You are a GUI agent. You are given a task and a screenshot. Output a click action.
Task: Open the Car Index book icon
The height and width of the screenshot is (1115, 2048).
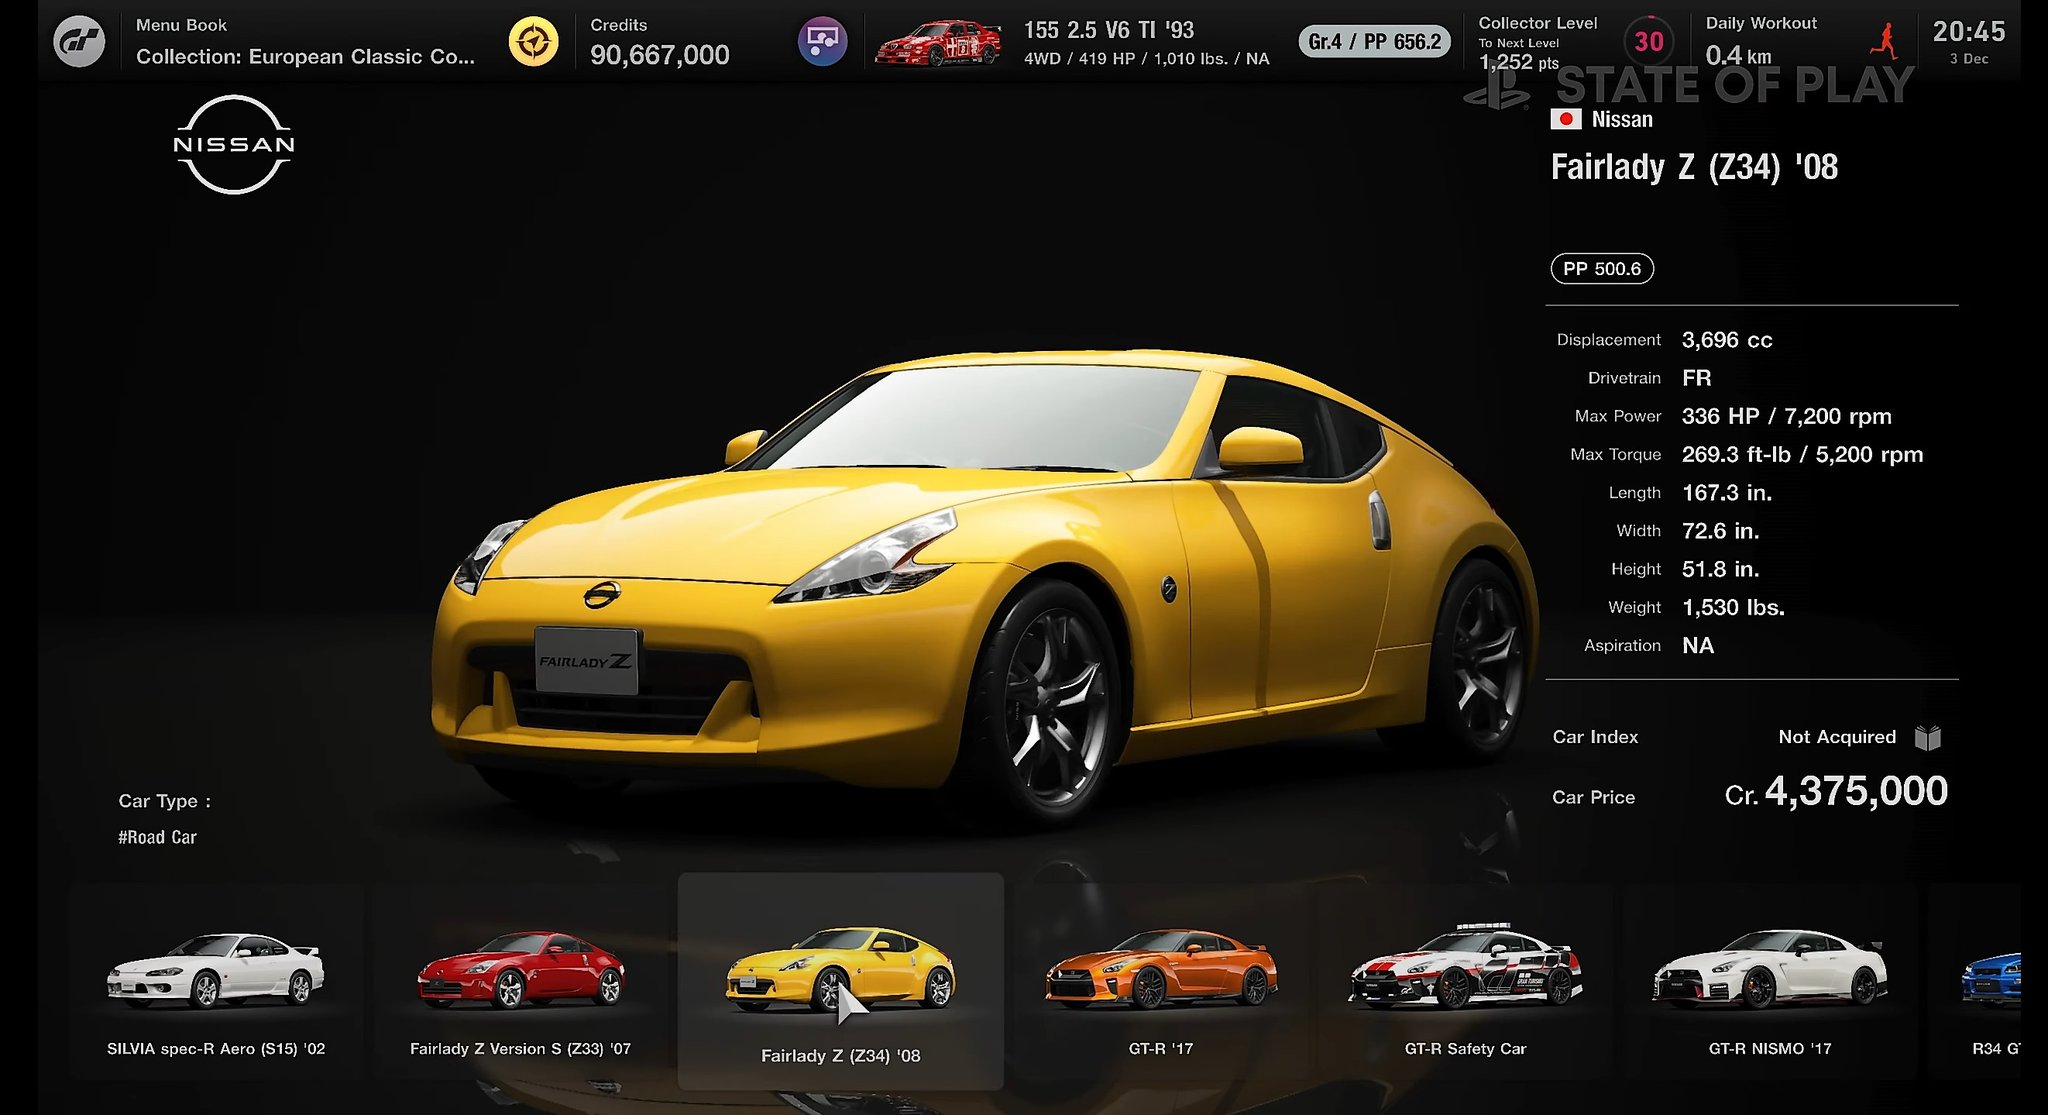(1928, 737)
